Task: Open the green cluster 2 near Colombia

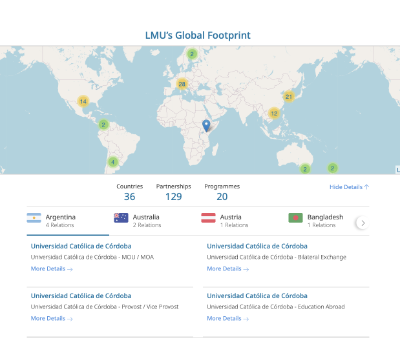Action: pos(103,125)
